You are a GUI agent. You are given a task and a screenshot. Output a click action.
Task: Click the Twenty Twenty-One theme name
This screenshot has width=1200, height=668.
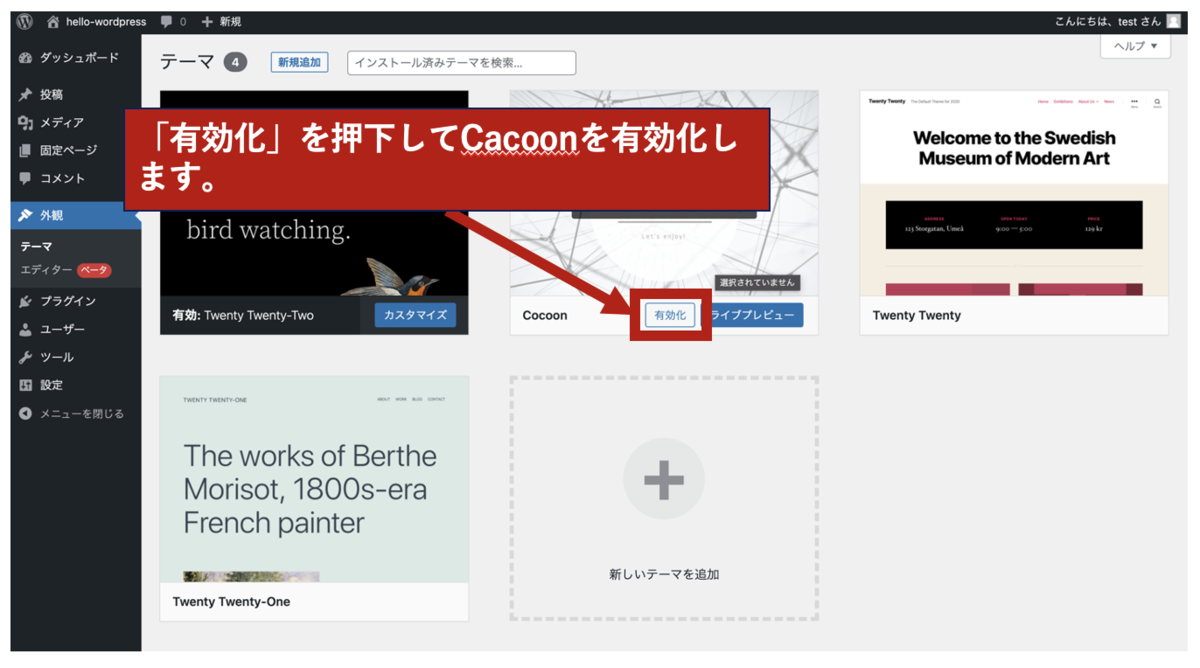click(x=231, y=602)
